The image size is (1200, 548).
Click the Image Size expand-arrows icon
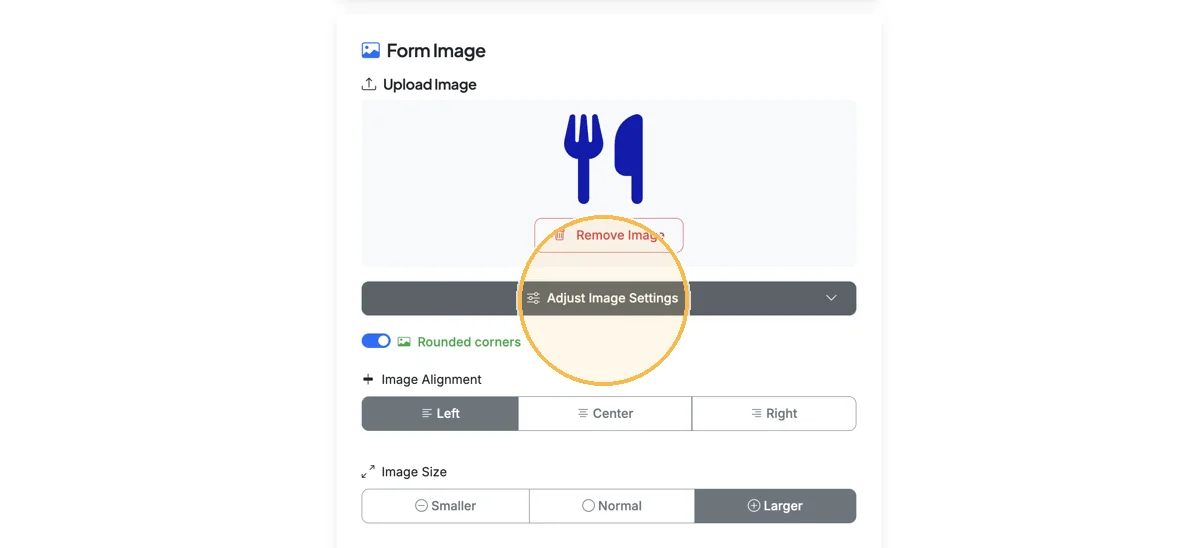(368, 472)
